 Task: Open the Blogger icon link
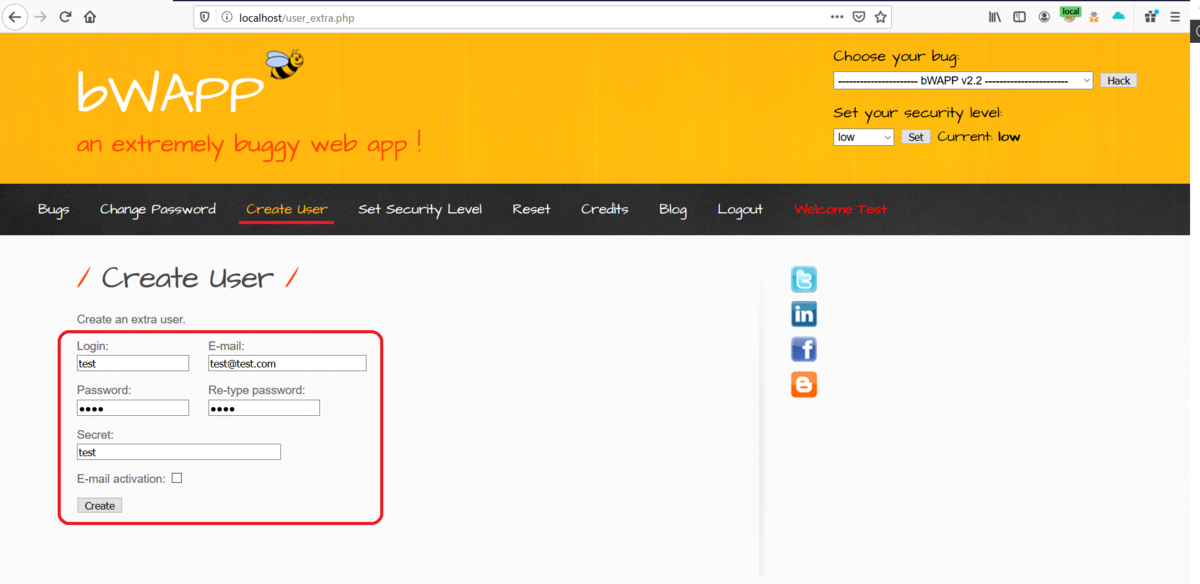[804, 384]
